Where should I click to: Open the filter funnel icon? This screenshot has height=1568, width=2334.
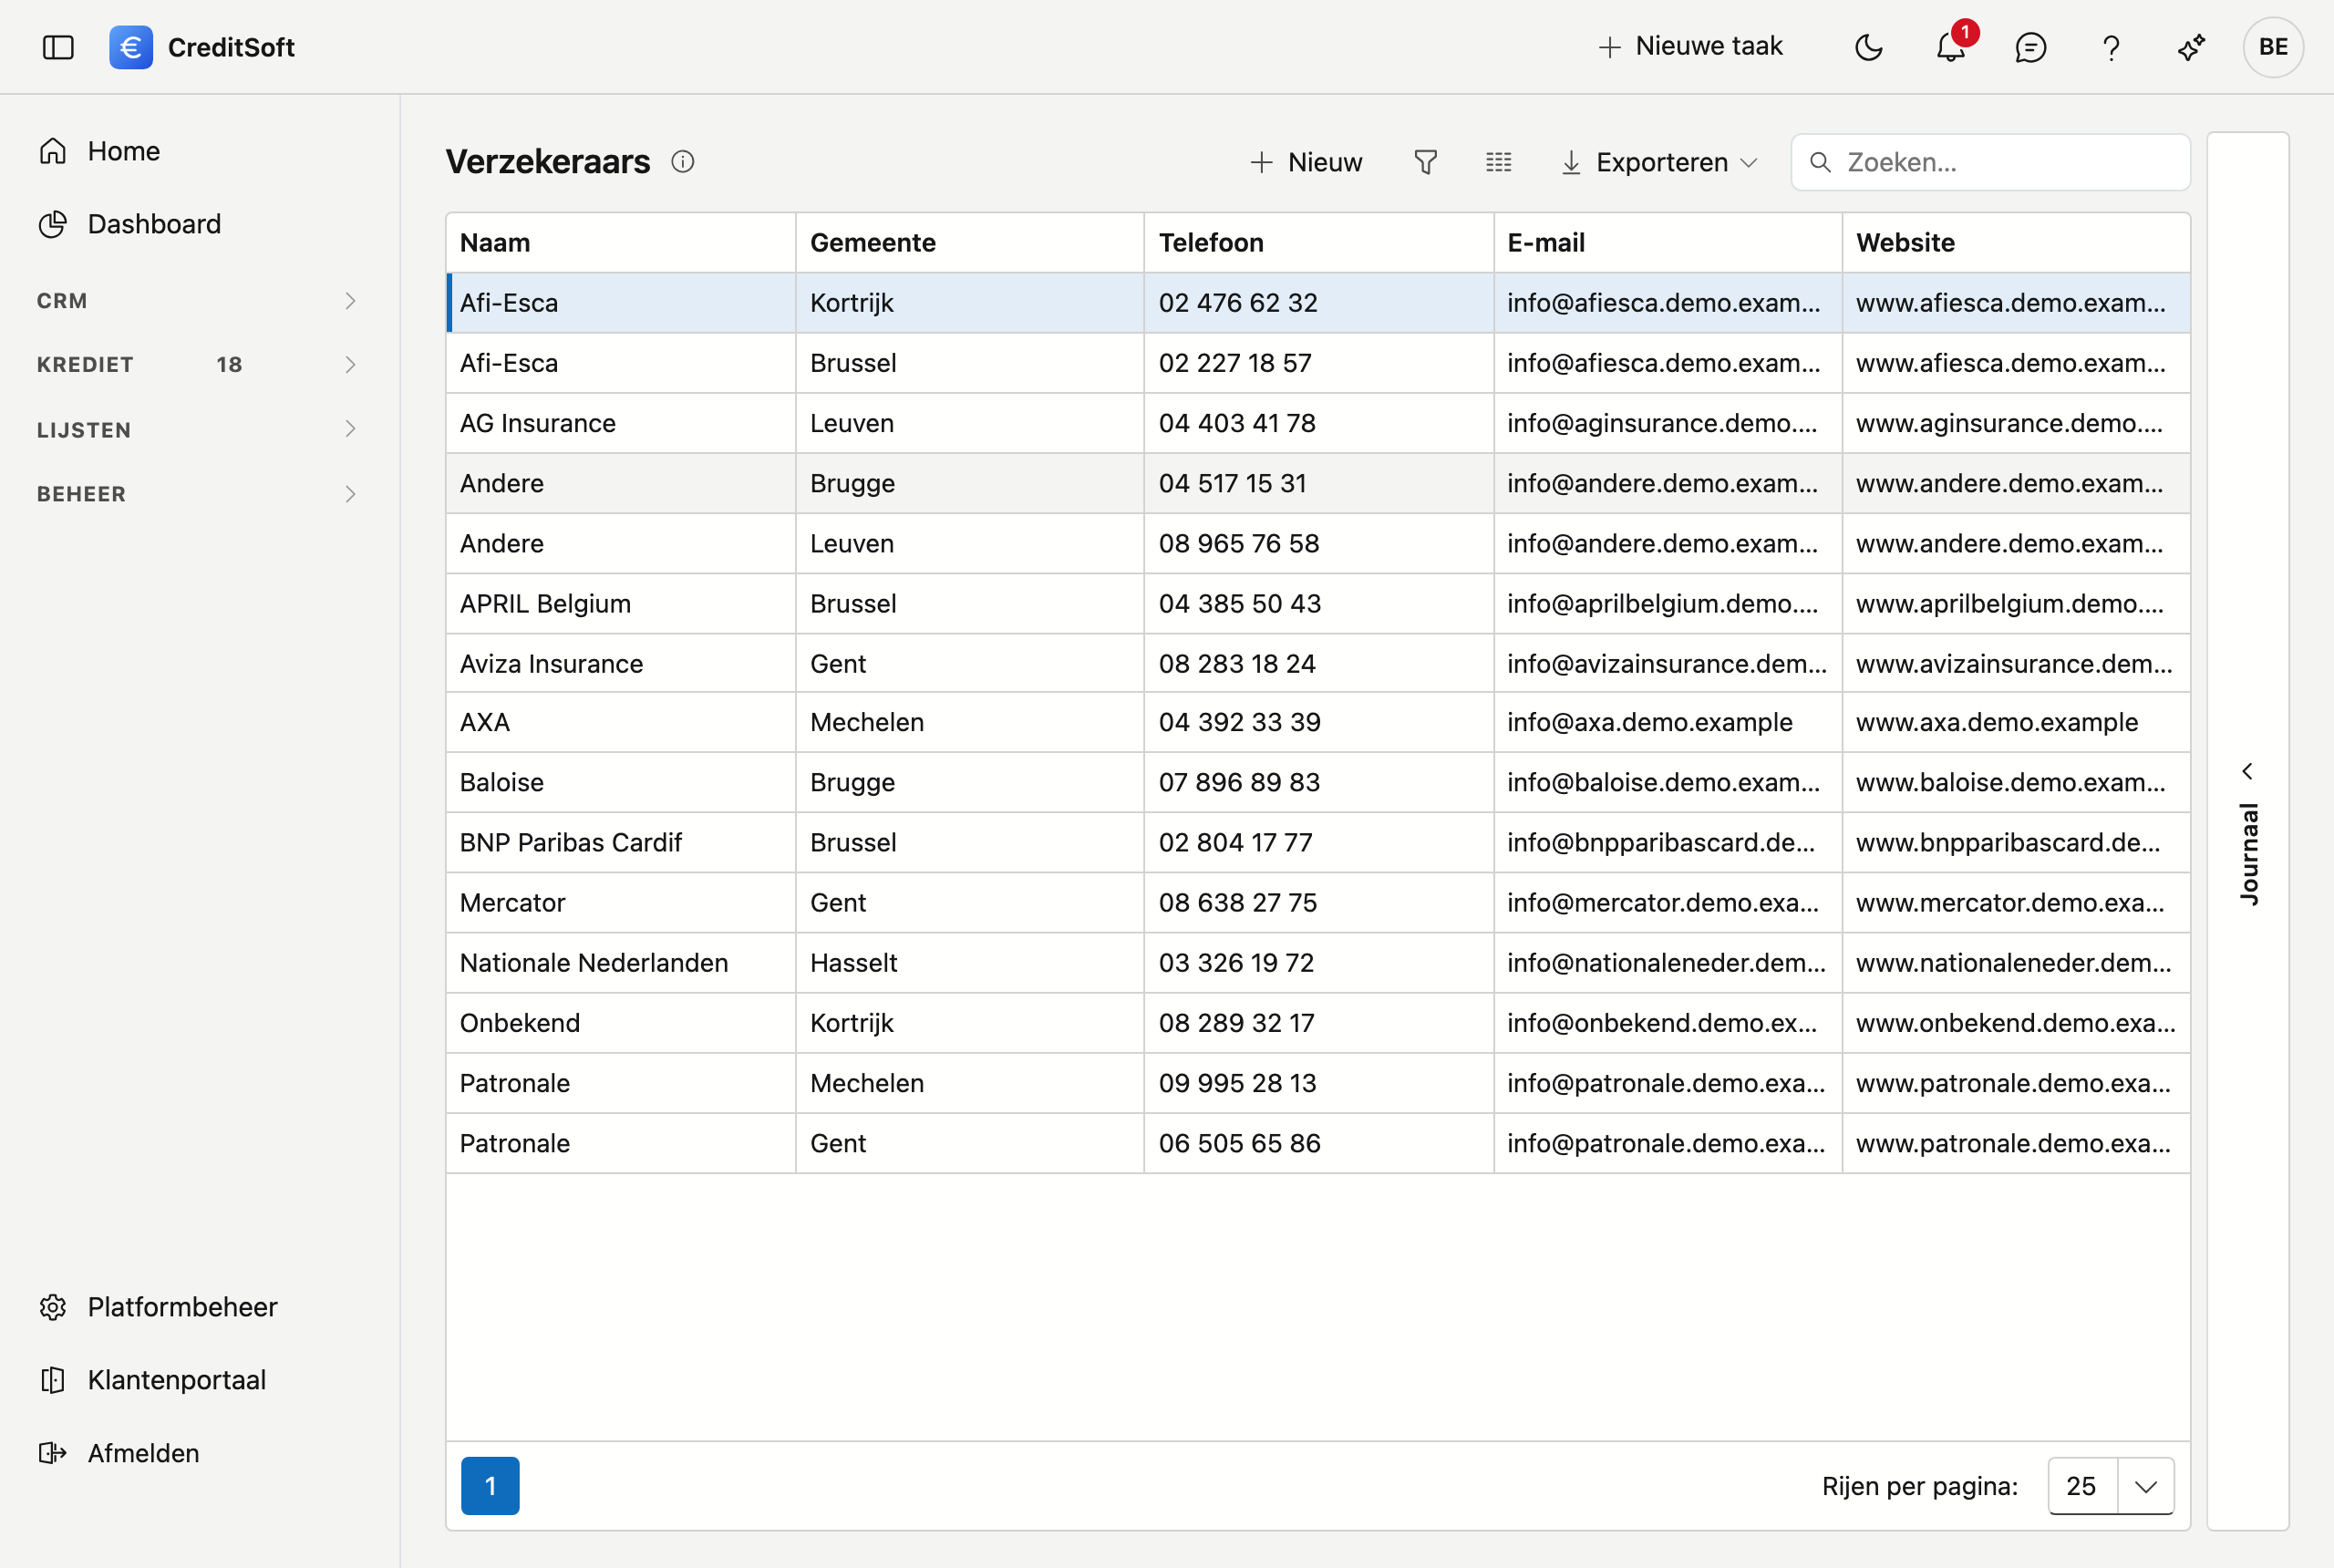pyautogui.click(x=1426, y=162)
